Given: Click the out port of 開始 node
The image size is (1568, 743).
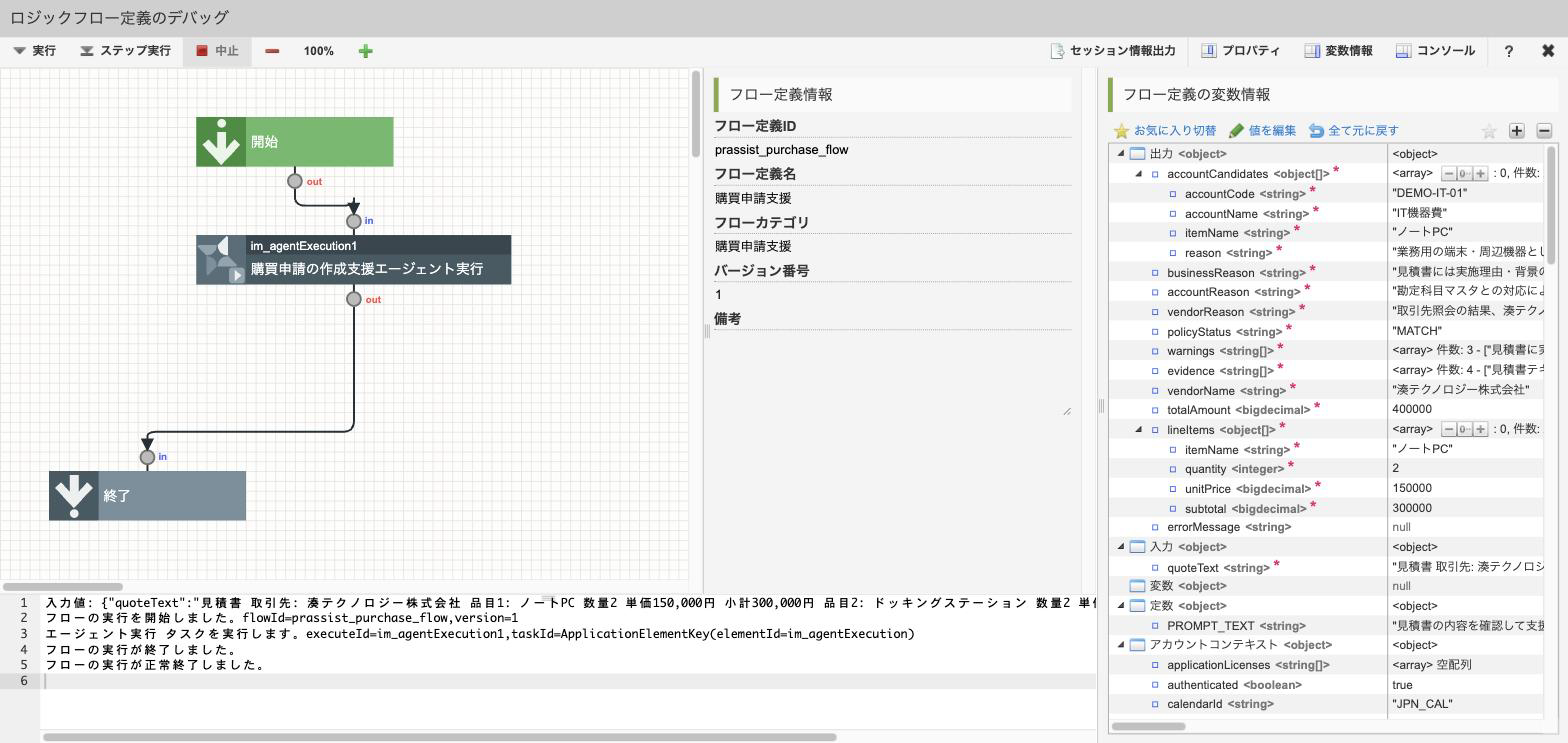Looking at the screenshot, I should pos(295,181).
